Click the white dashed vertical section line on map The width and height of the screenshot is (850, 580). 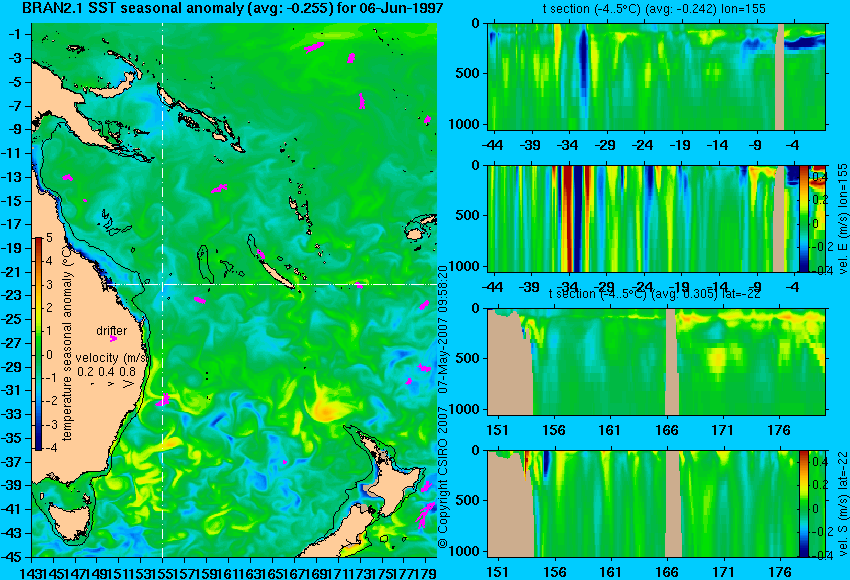(163, 290)
